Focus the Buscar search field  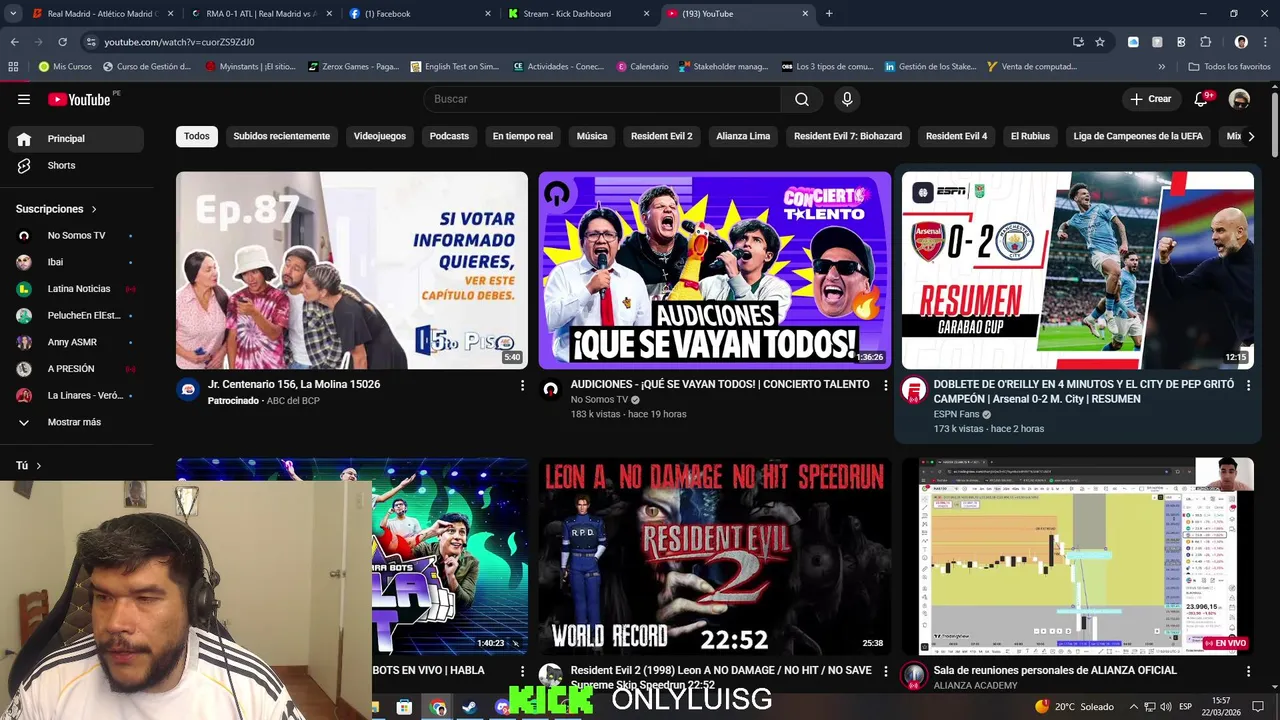pyautogui.click(x=603, y=99)
